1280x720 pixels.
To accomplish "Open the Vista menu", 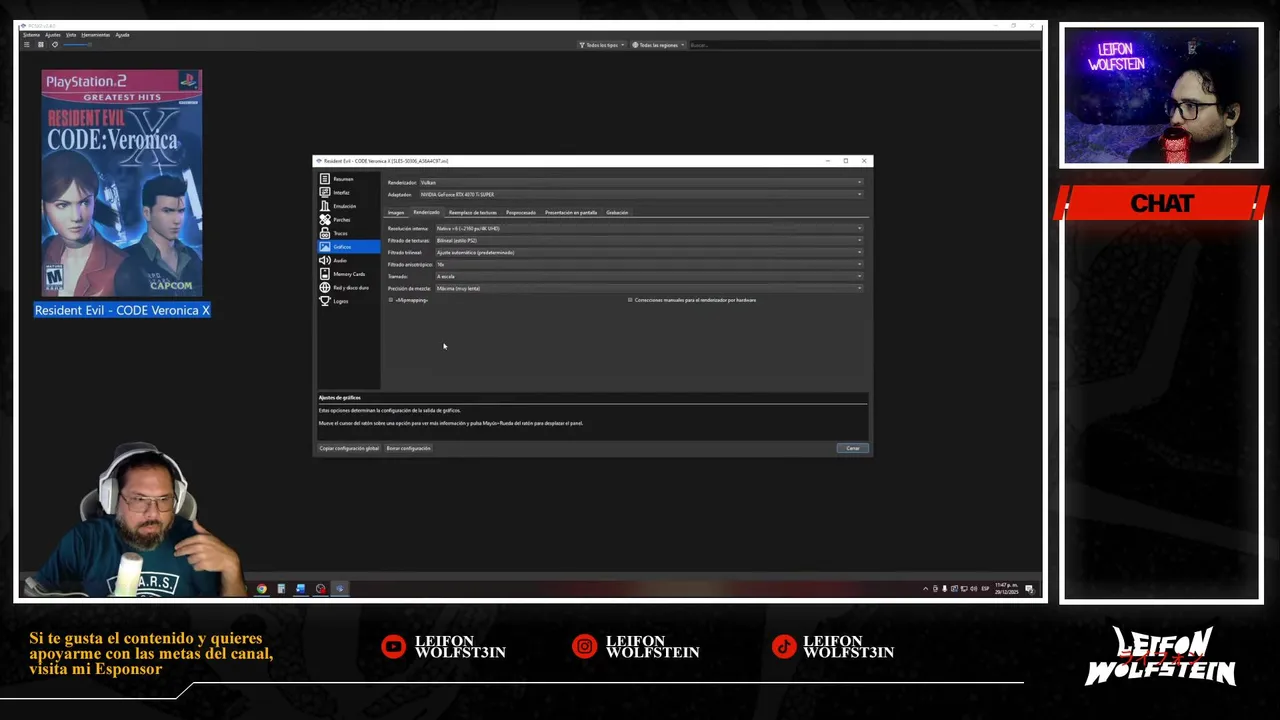I will tap(71, 35).
